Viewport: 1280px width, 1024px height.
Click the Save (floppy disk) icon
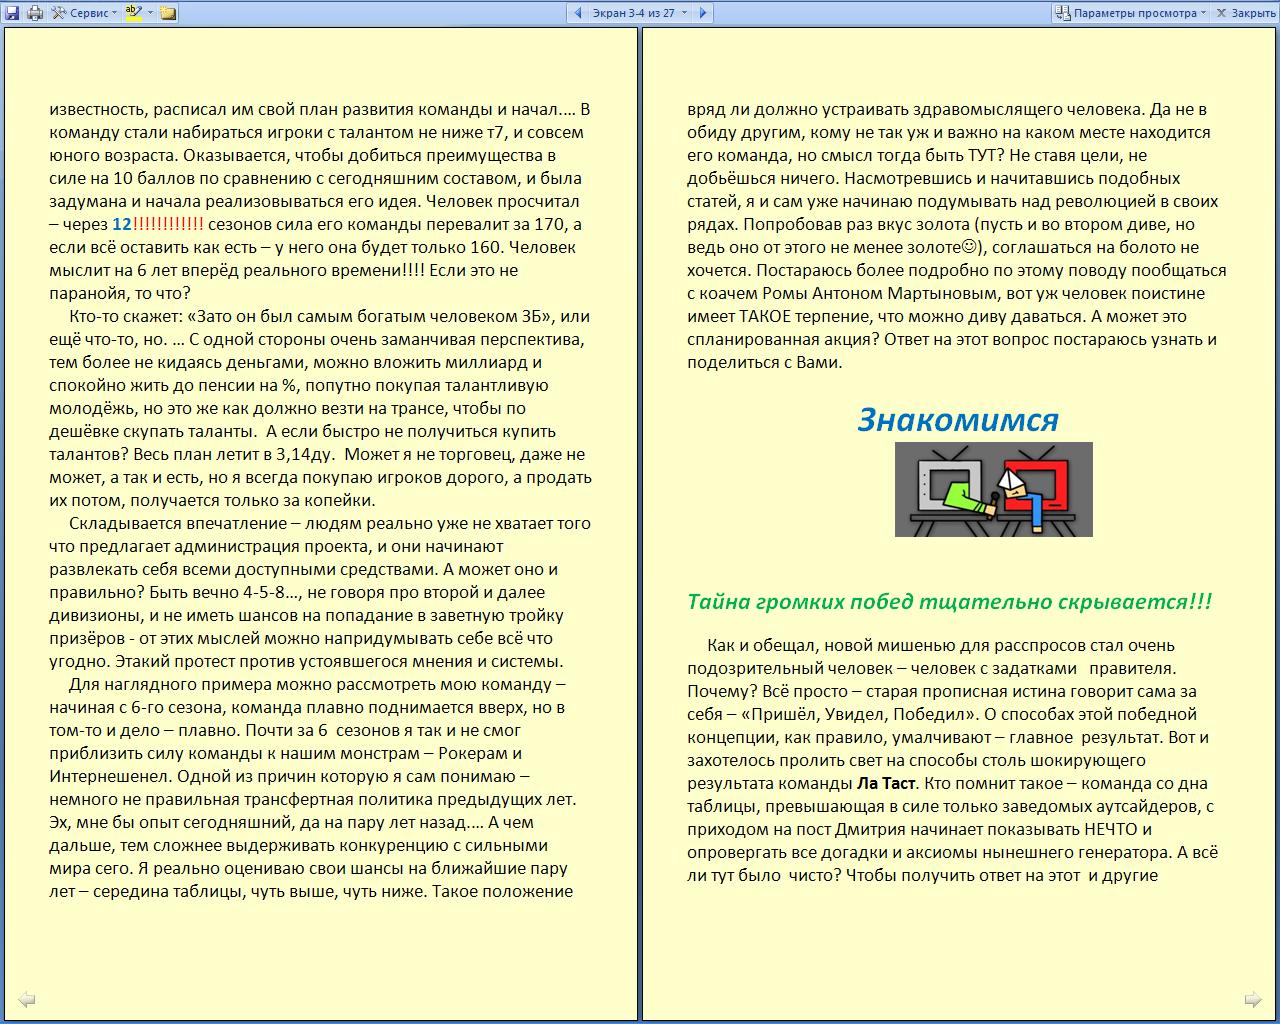[12, 13]
